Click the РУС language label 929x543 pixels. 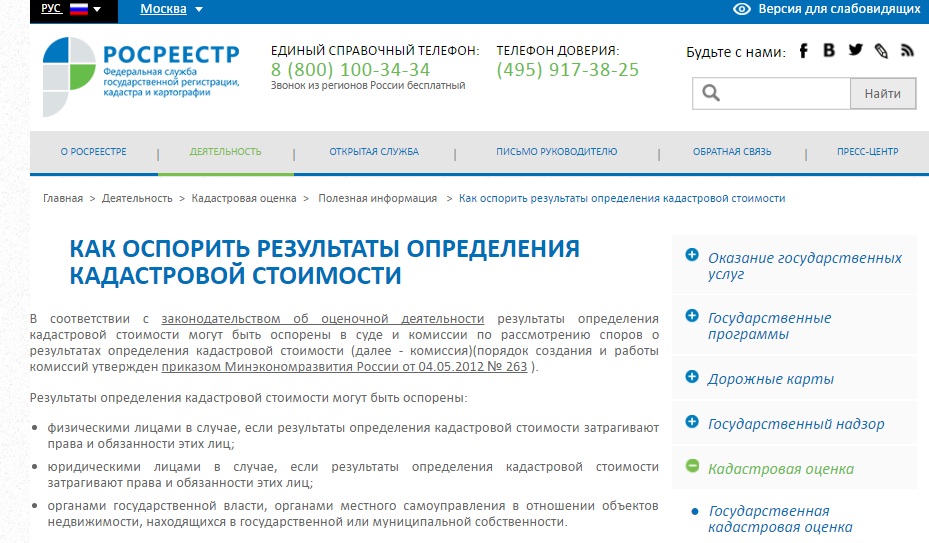[x=51, y=8]
